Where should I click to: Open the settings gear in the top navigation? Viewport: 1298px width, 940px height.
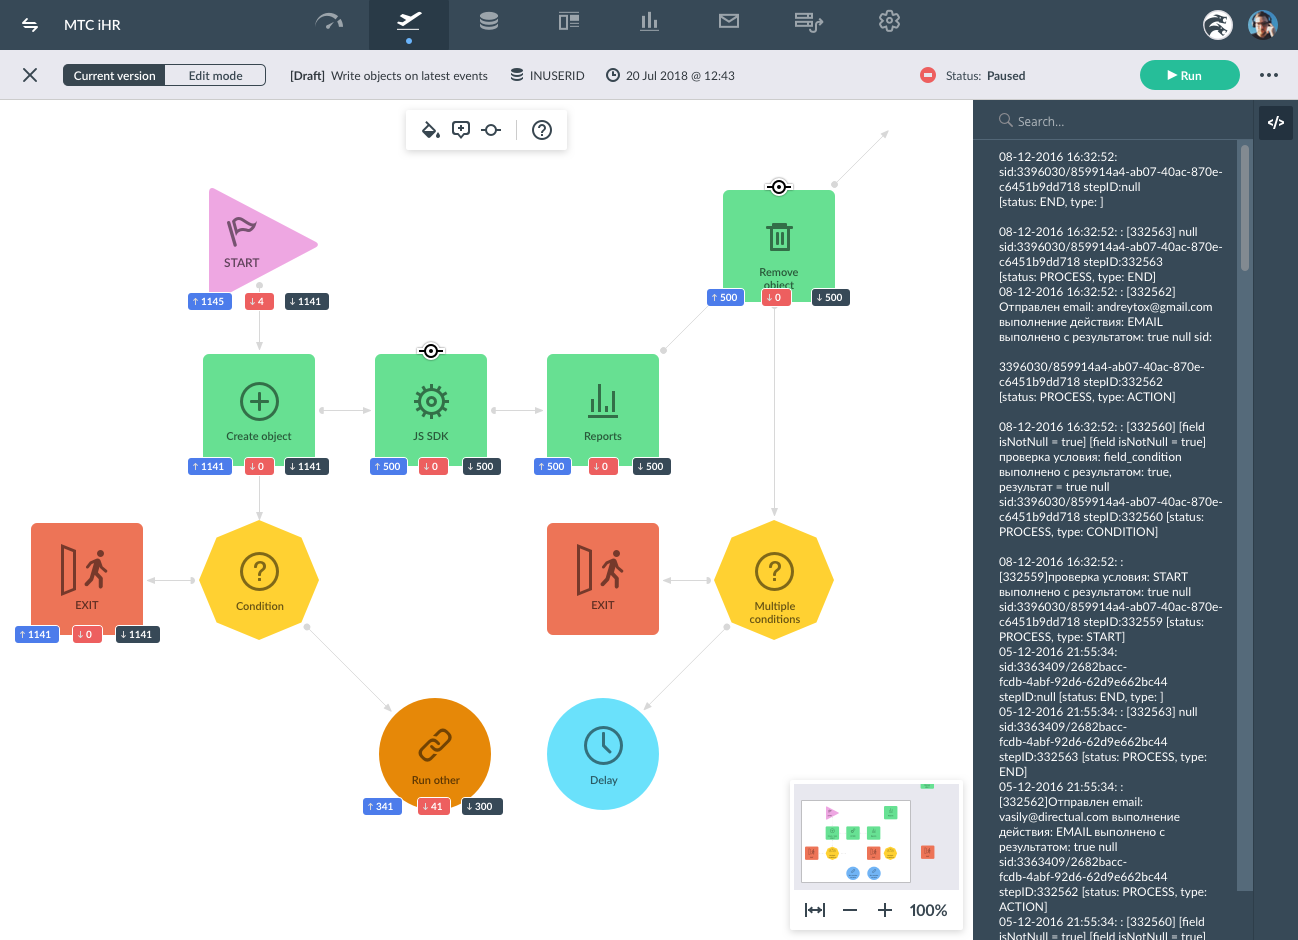[x=889, y=21]
